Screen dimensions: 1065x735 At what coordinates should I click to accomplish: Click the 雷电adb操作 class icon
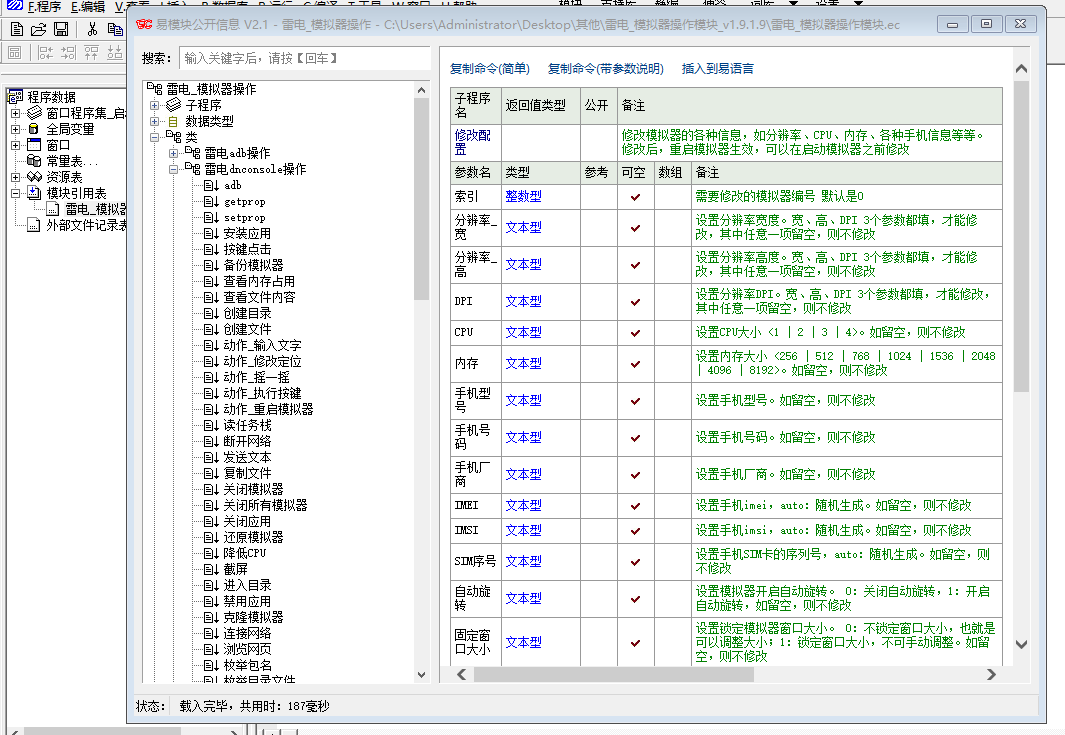point(193,153)
